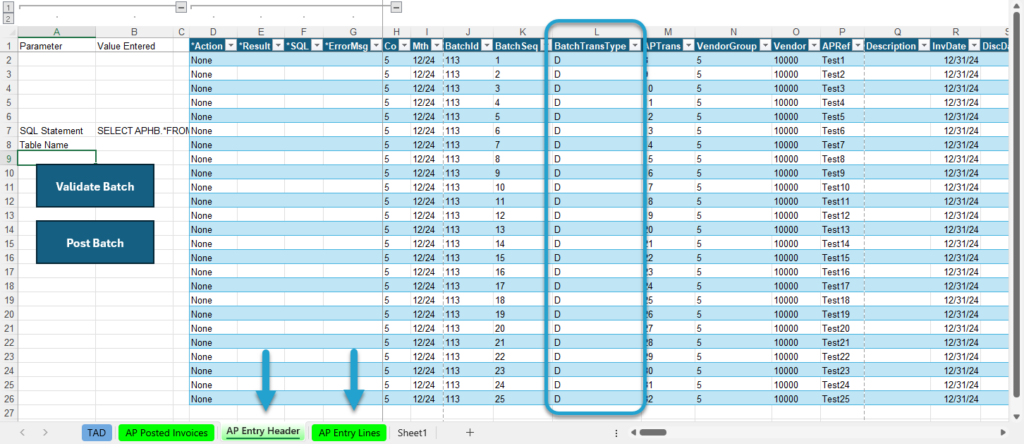1024x444 pixels.
Task: Select the 'Value Entered' header cell
Action: click(134, 46)
